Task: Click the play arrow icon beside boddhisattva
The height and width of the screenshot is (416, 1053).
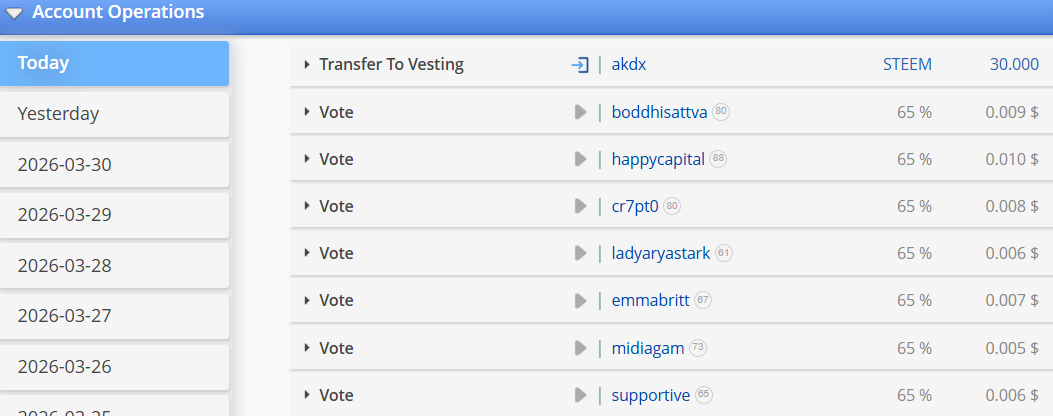Action: pos(580,112)
